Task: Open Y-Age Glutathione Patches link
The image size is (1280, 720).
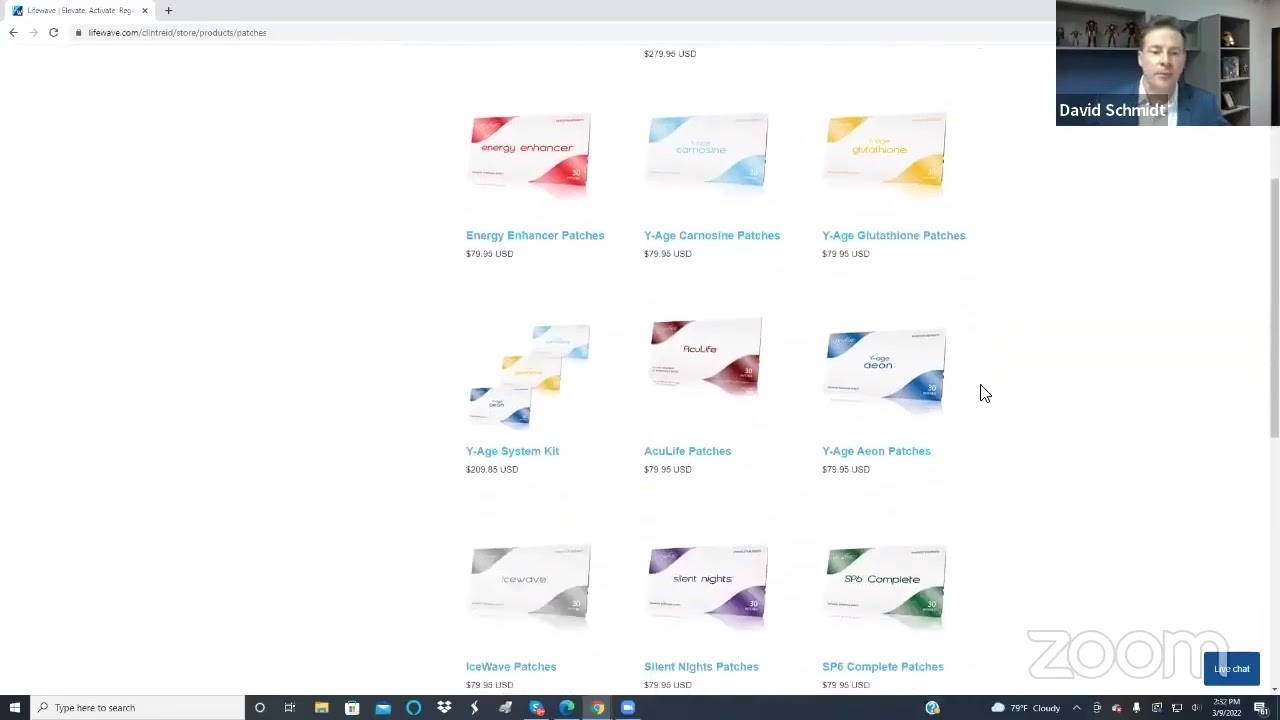Action: point(894,235)
